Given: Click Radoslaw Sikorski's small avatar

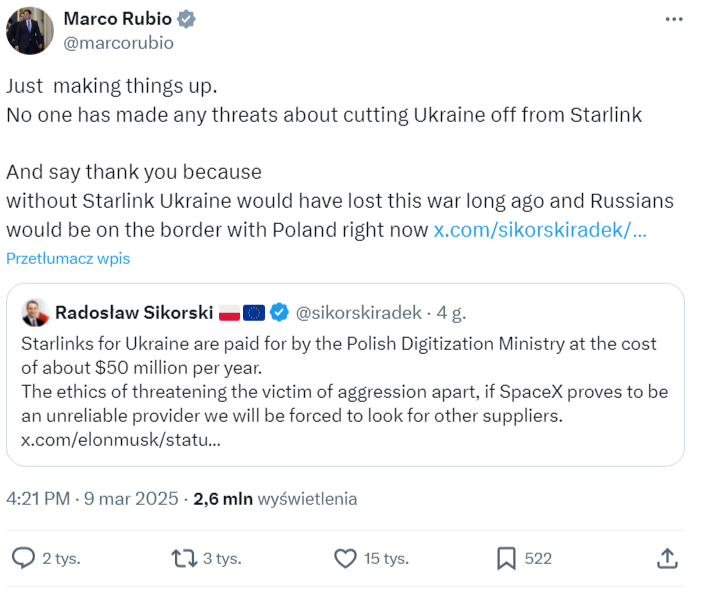Looking at the screenshot, I should [x=34, y=312].
